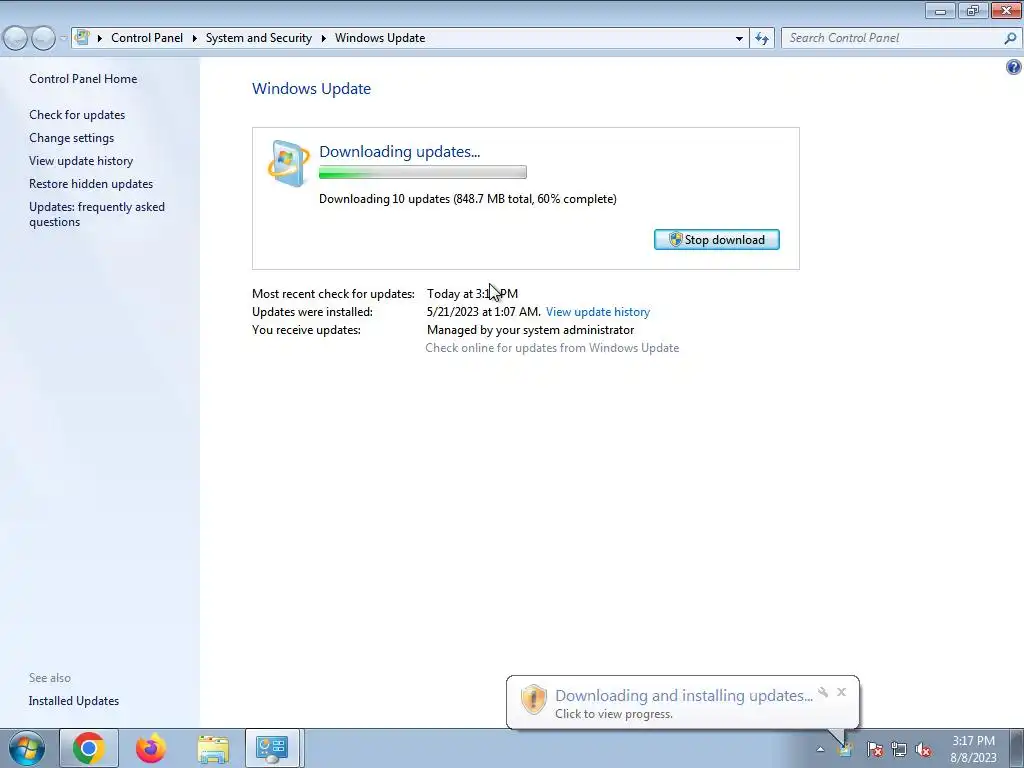Viewport: 1024px width, 768px height.
Task: Close the notification balloon
Action: 841,692
